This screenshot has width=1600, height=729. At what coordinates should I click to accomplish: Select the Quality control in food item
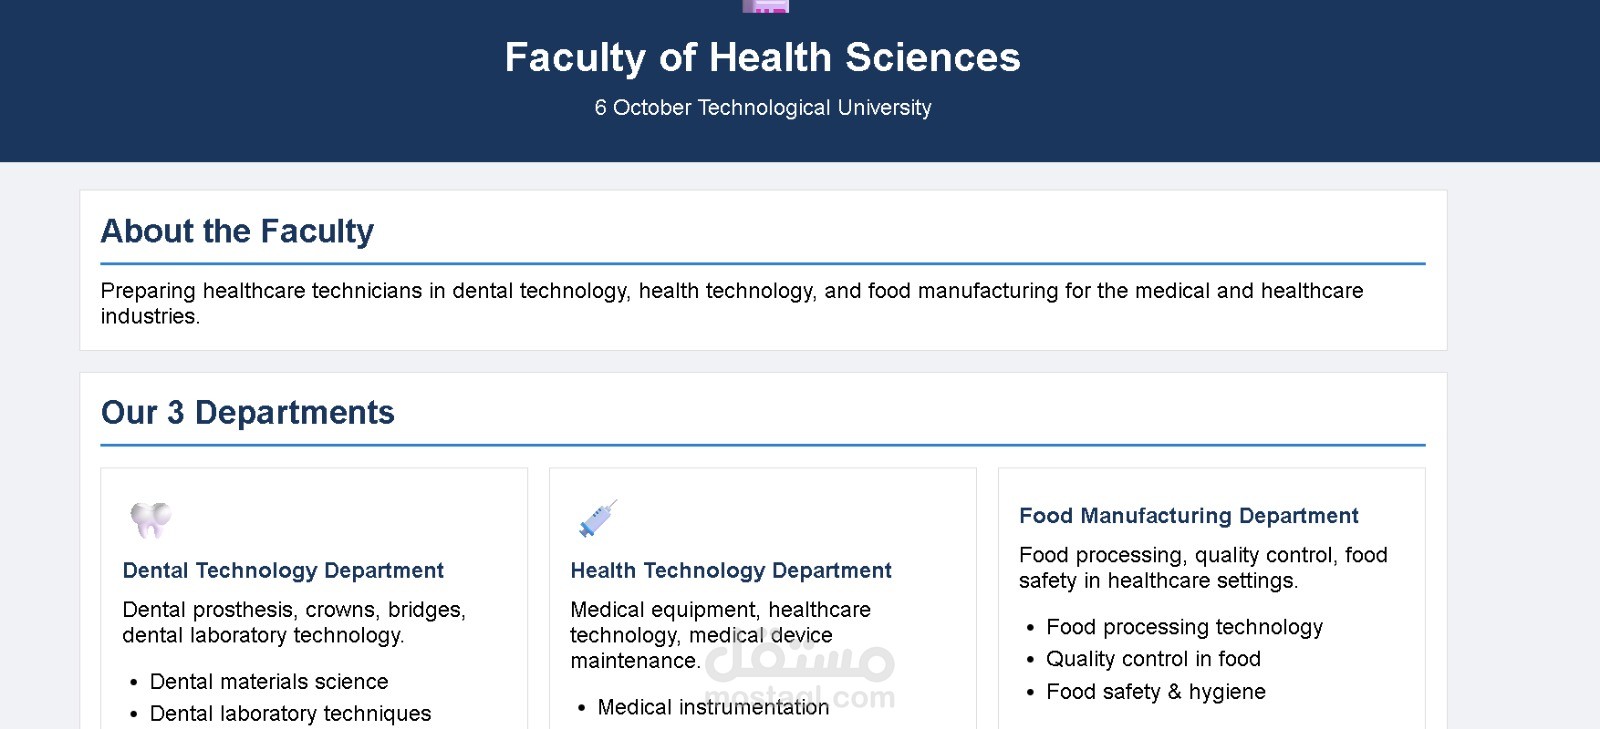(x=1153, y=659)
